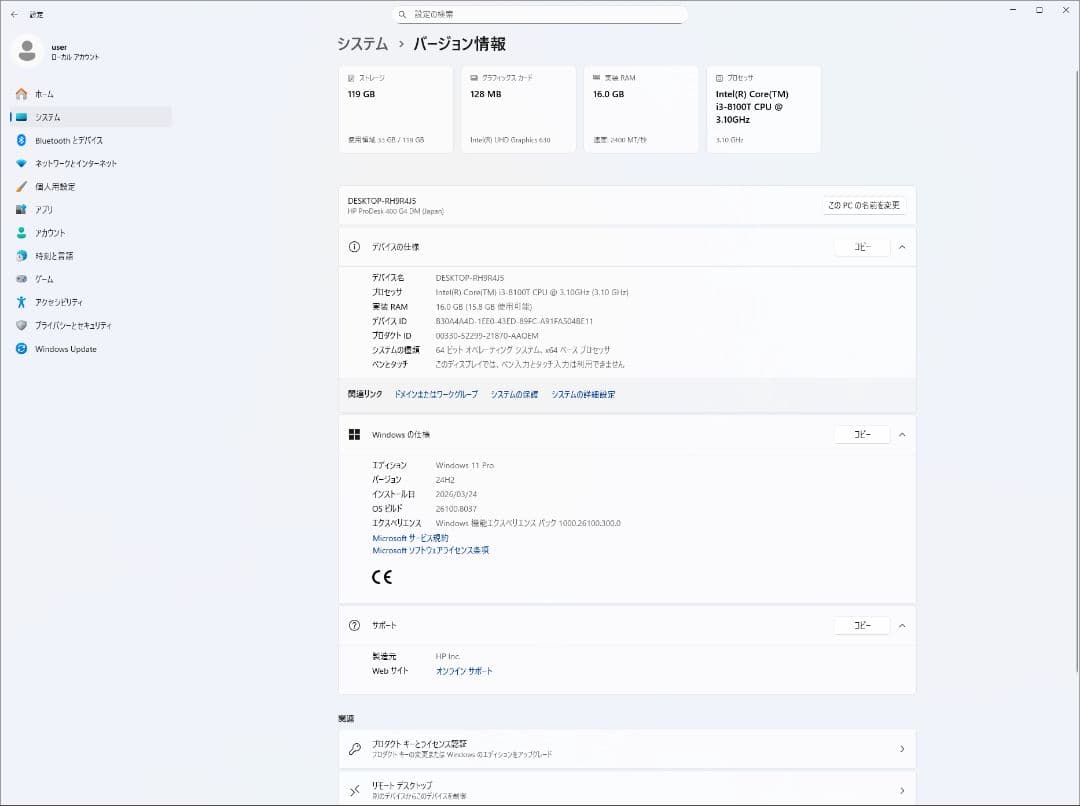The image size is (1080, 806).
Task: Select システム in the sidebar
Action: [91, 117]
